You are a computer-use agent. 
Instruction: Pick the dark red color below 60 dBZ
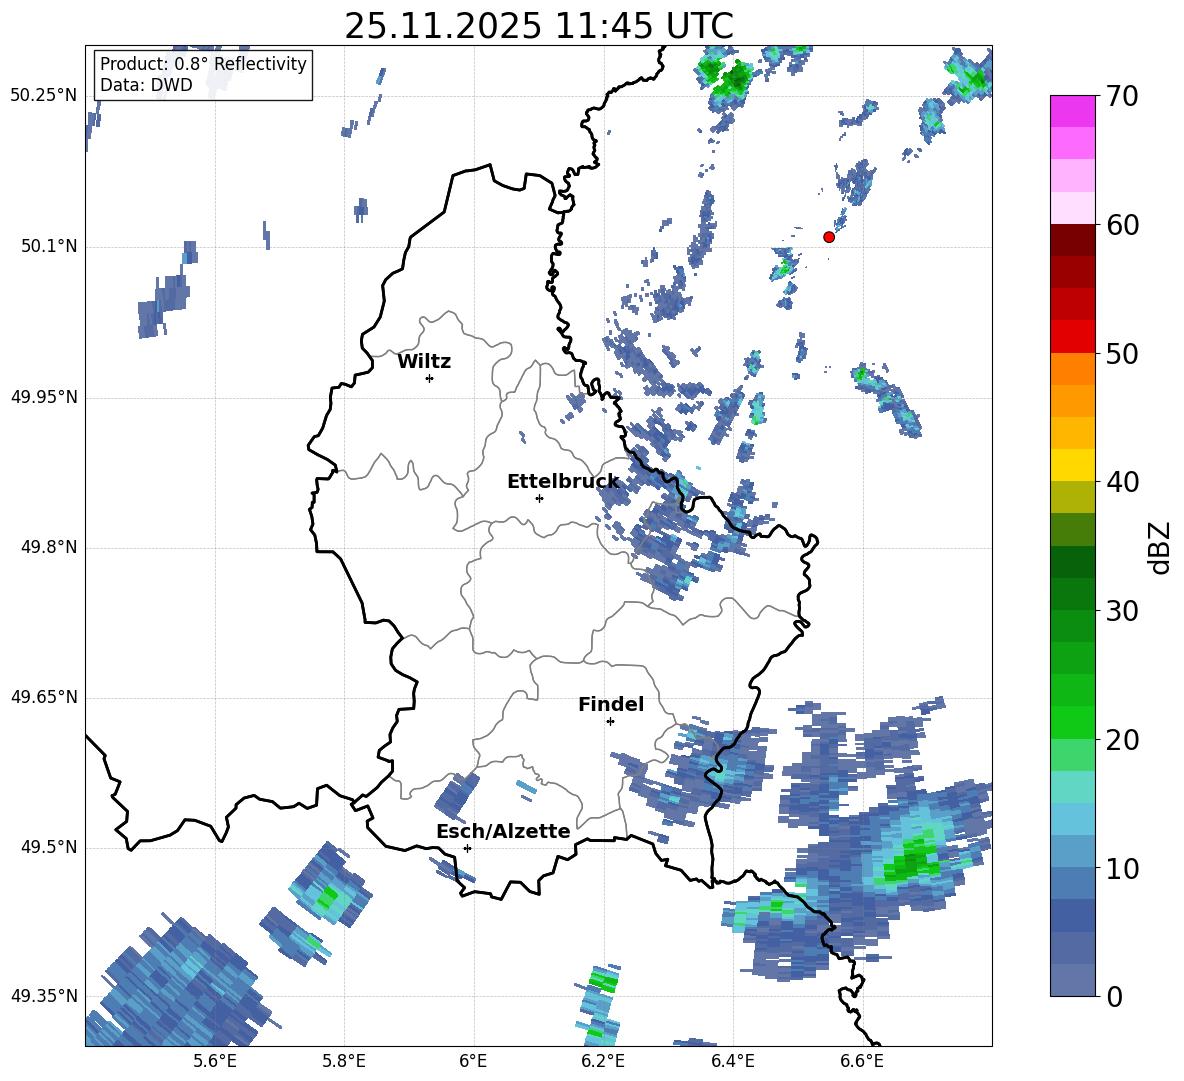pos(1072,240)
